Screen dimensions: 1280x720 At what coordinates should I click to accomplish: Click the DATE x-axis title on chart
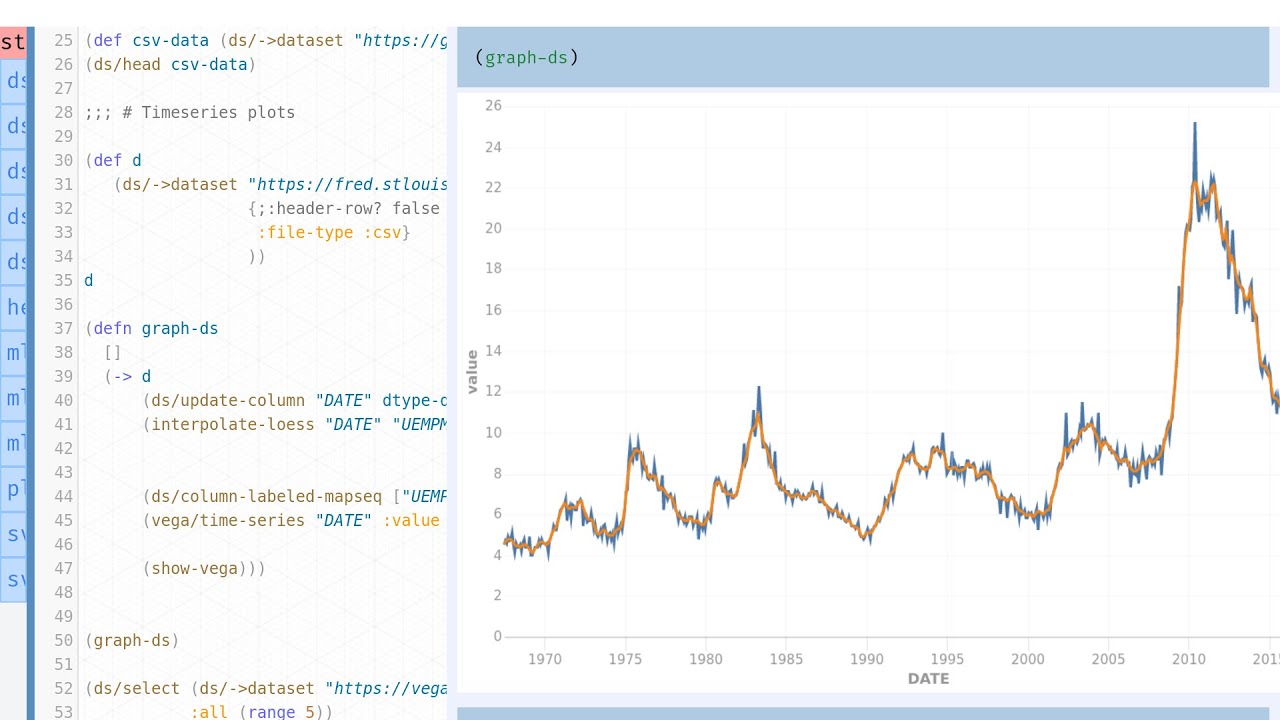tap(928, 679)
